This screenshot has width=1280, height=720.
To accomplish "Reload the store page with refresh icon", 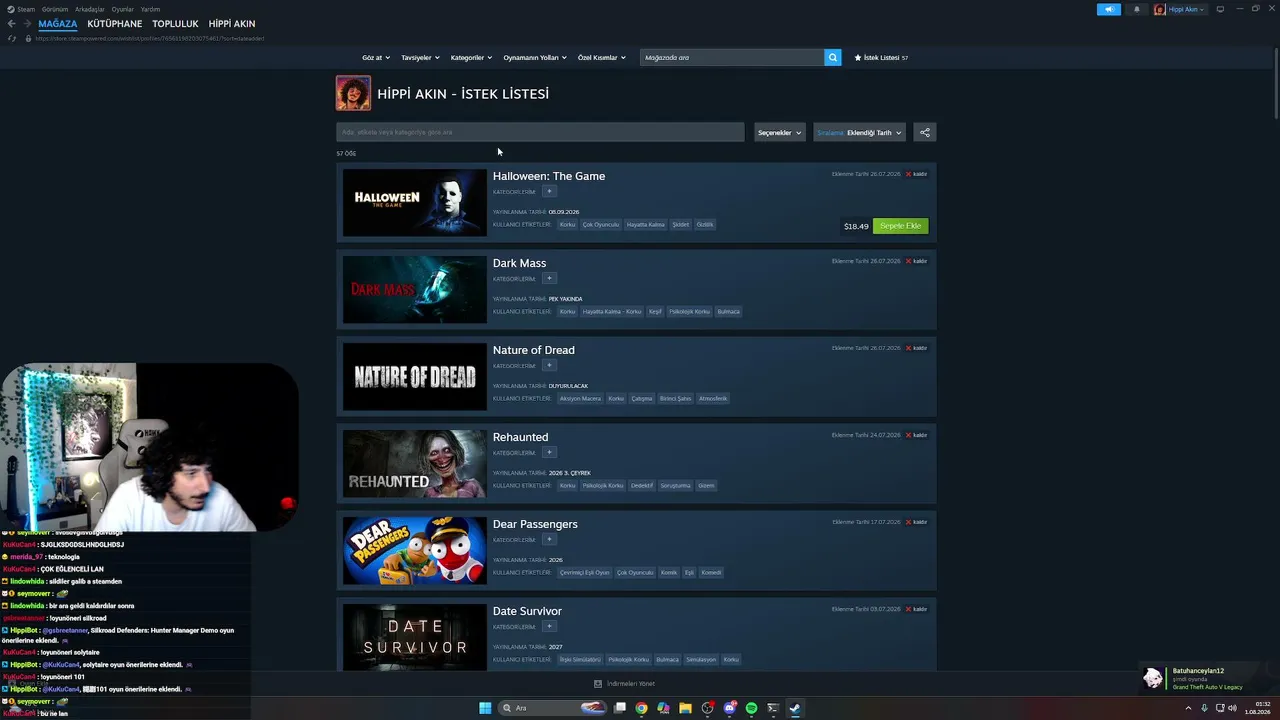I will [x=12, y=38].
